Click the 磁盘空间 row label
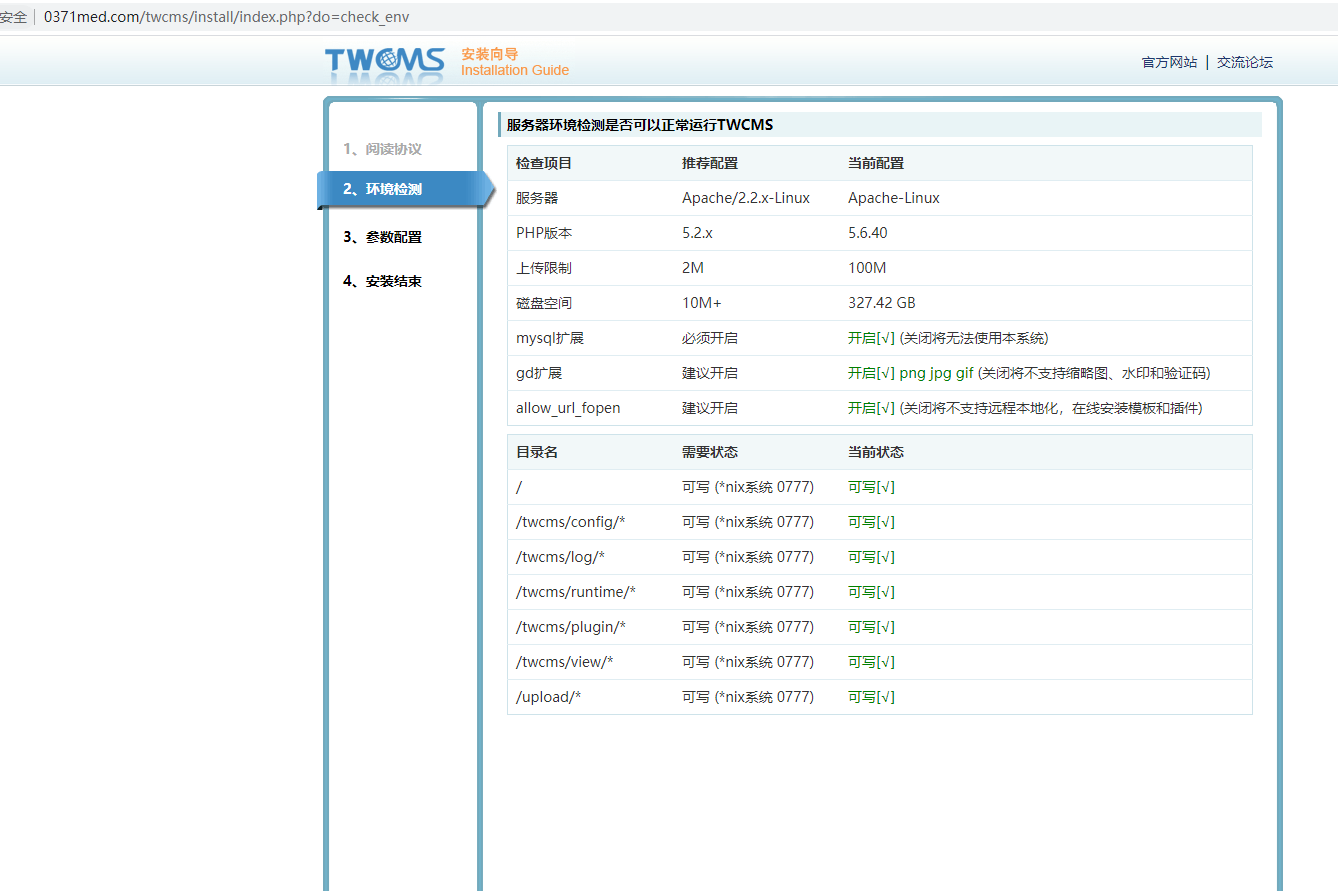 544,303
